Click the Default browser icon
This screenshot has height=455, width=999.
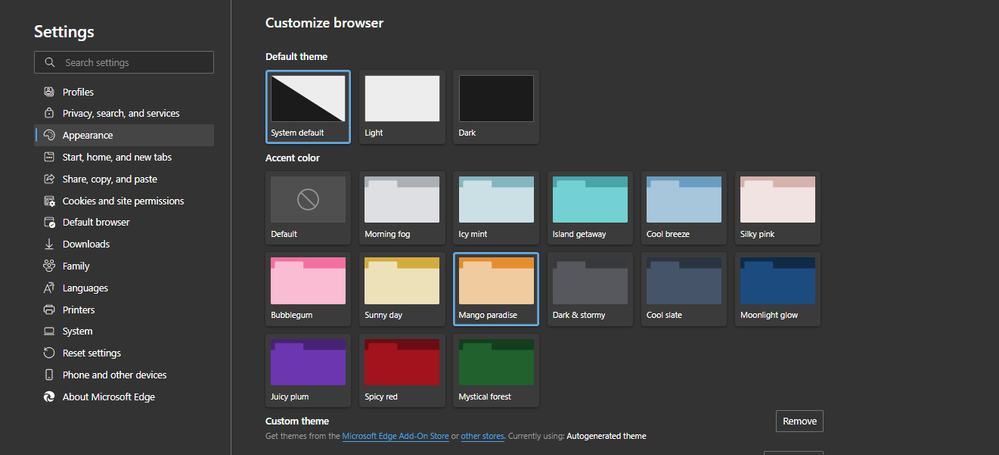(x=49, y=222)
